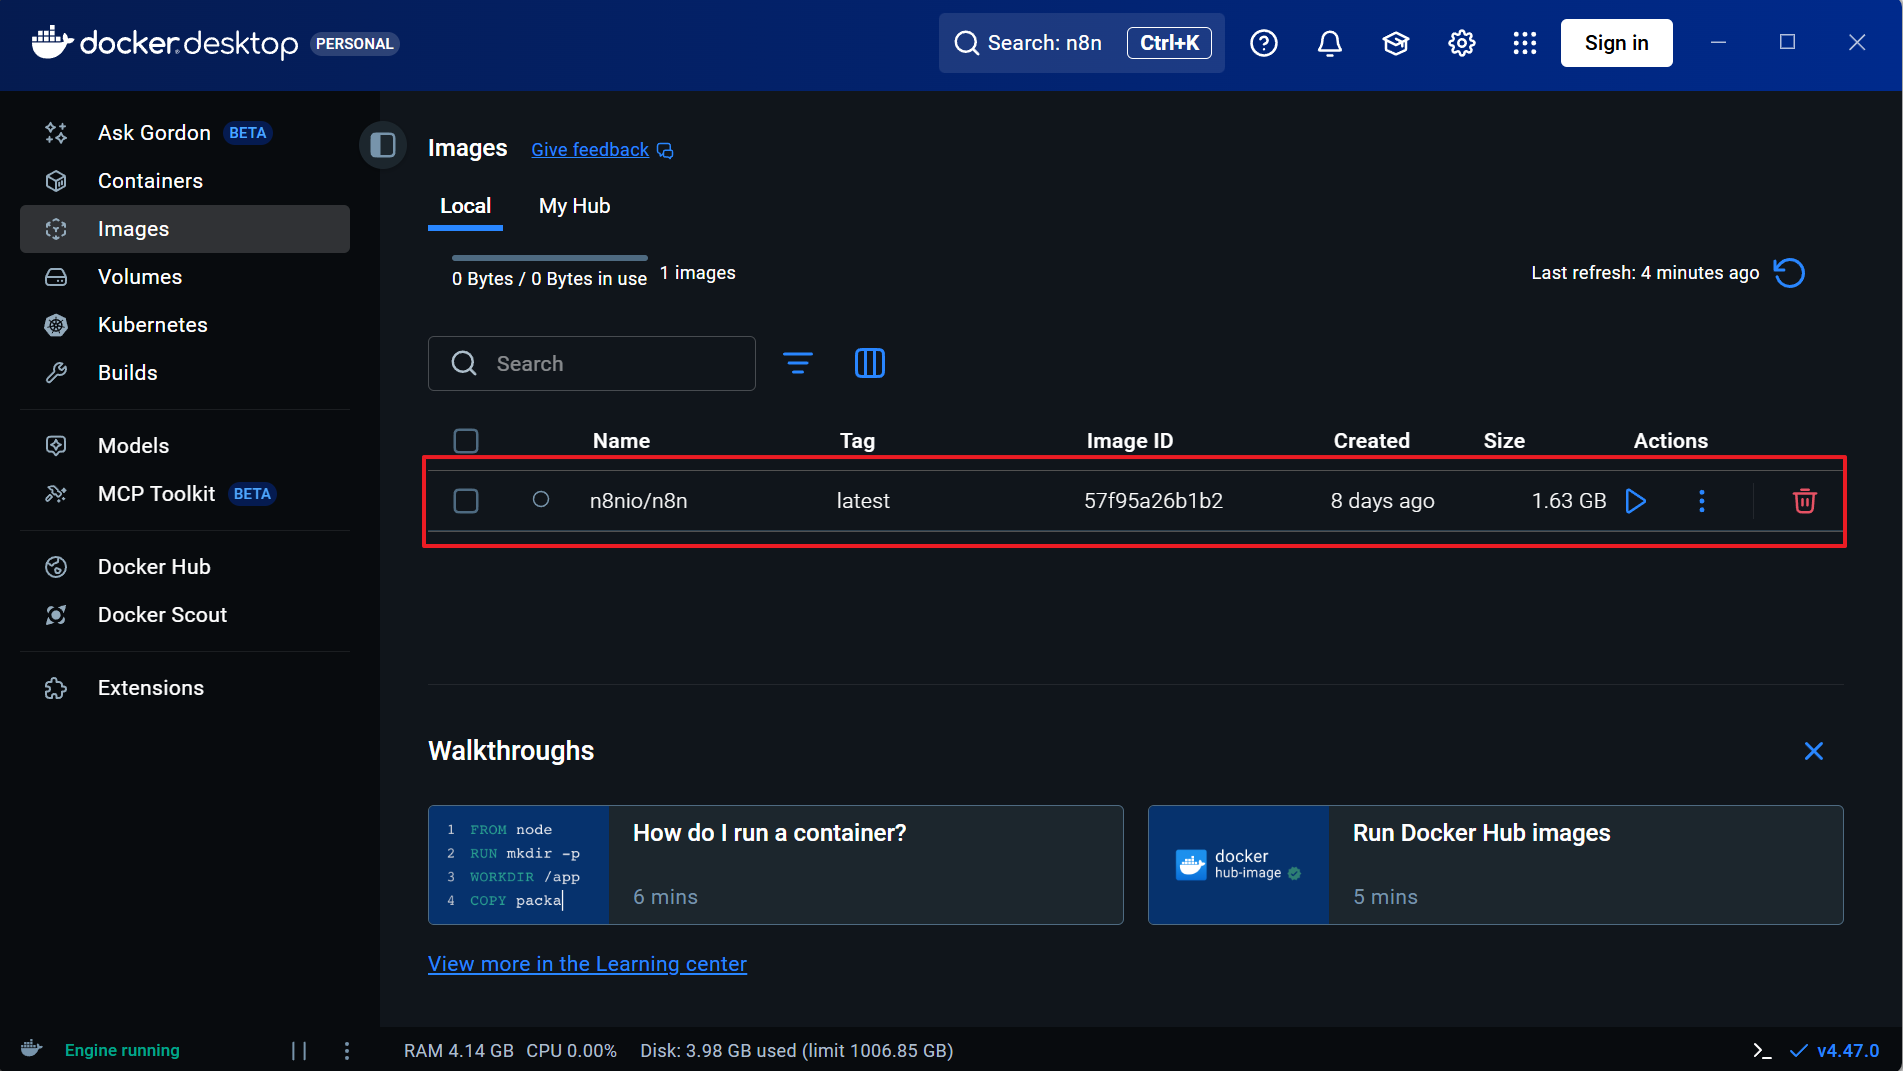Refresh the images list
The height and width of the screenshot is (1071, 1903).
[x=1788, y=273]
